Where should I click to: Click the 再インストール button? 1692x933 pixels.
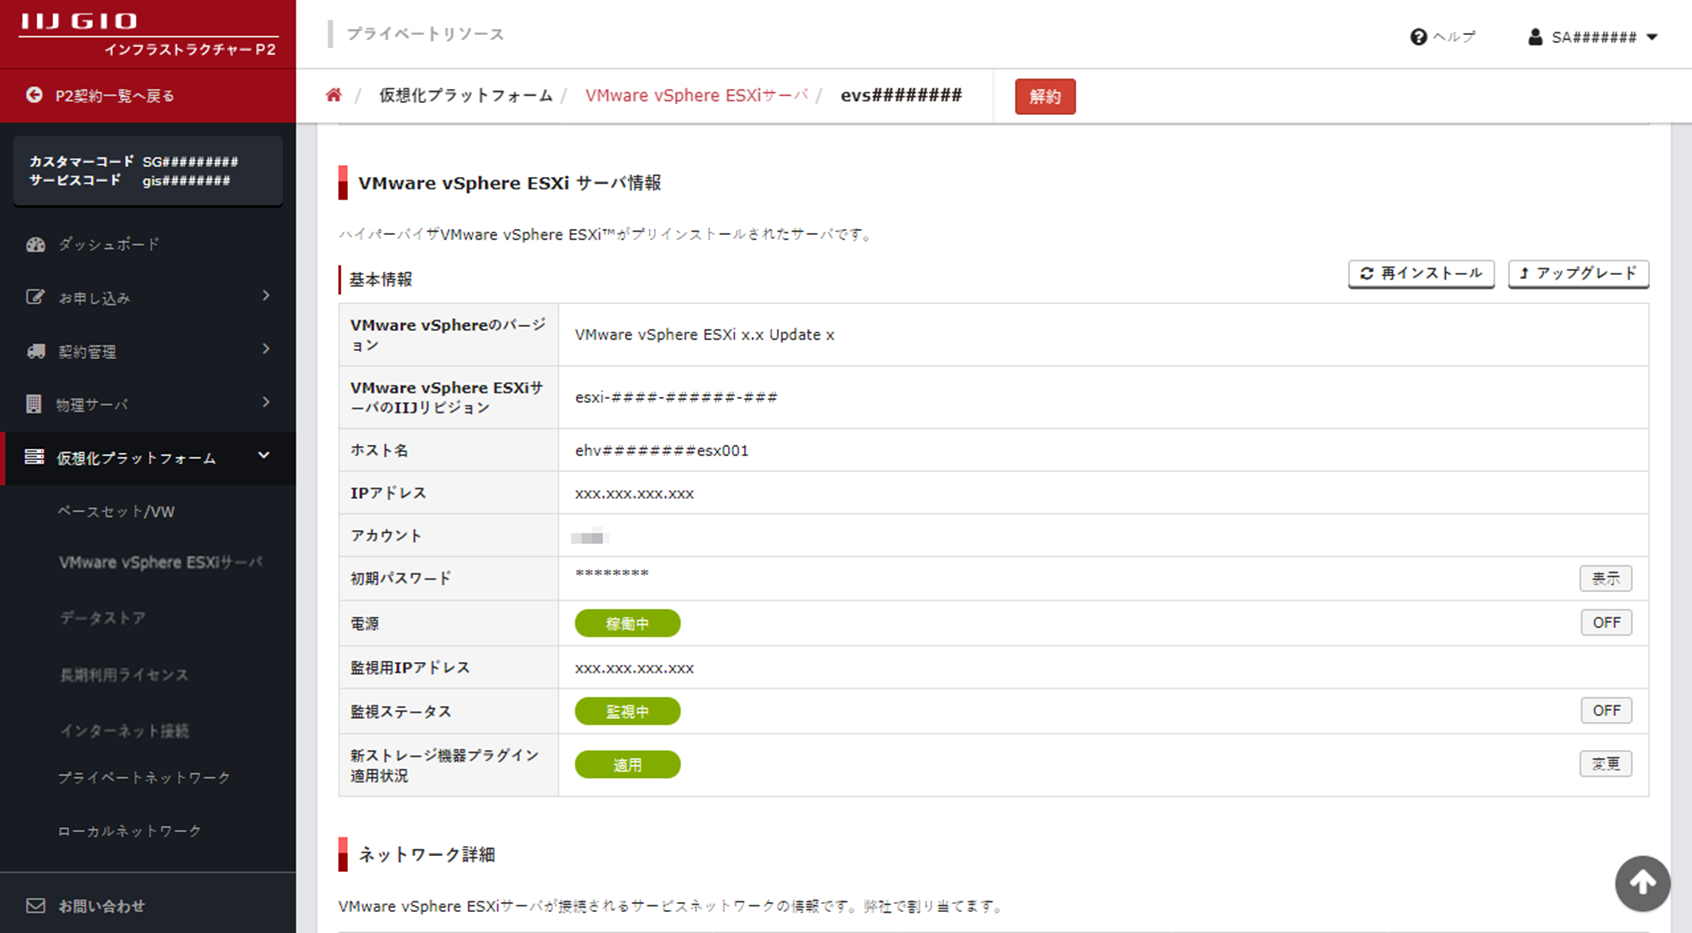tap(1421, 273)
